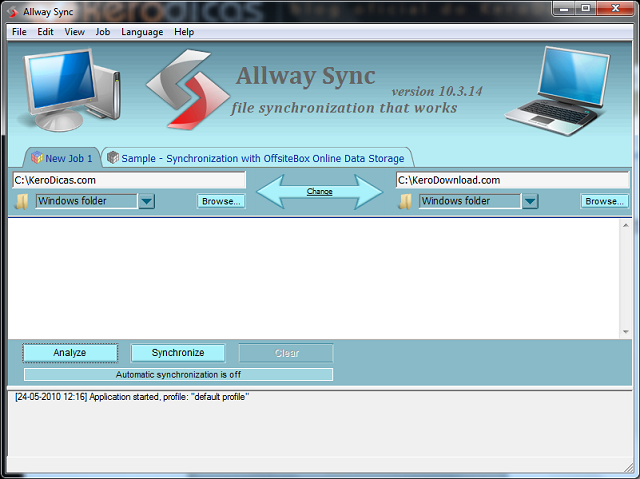
Task: Click the version 10.3.14 text
Action: (437, 91)
